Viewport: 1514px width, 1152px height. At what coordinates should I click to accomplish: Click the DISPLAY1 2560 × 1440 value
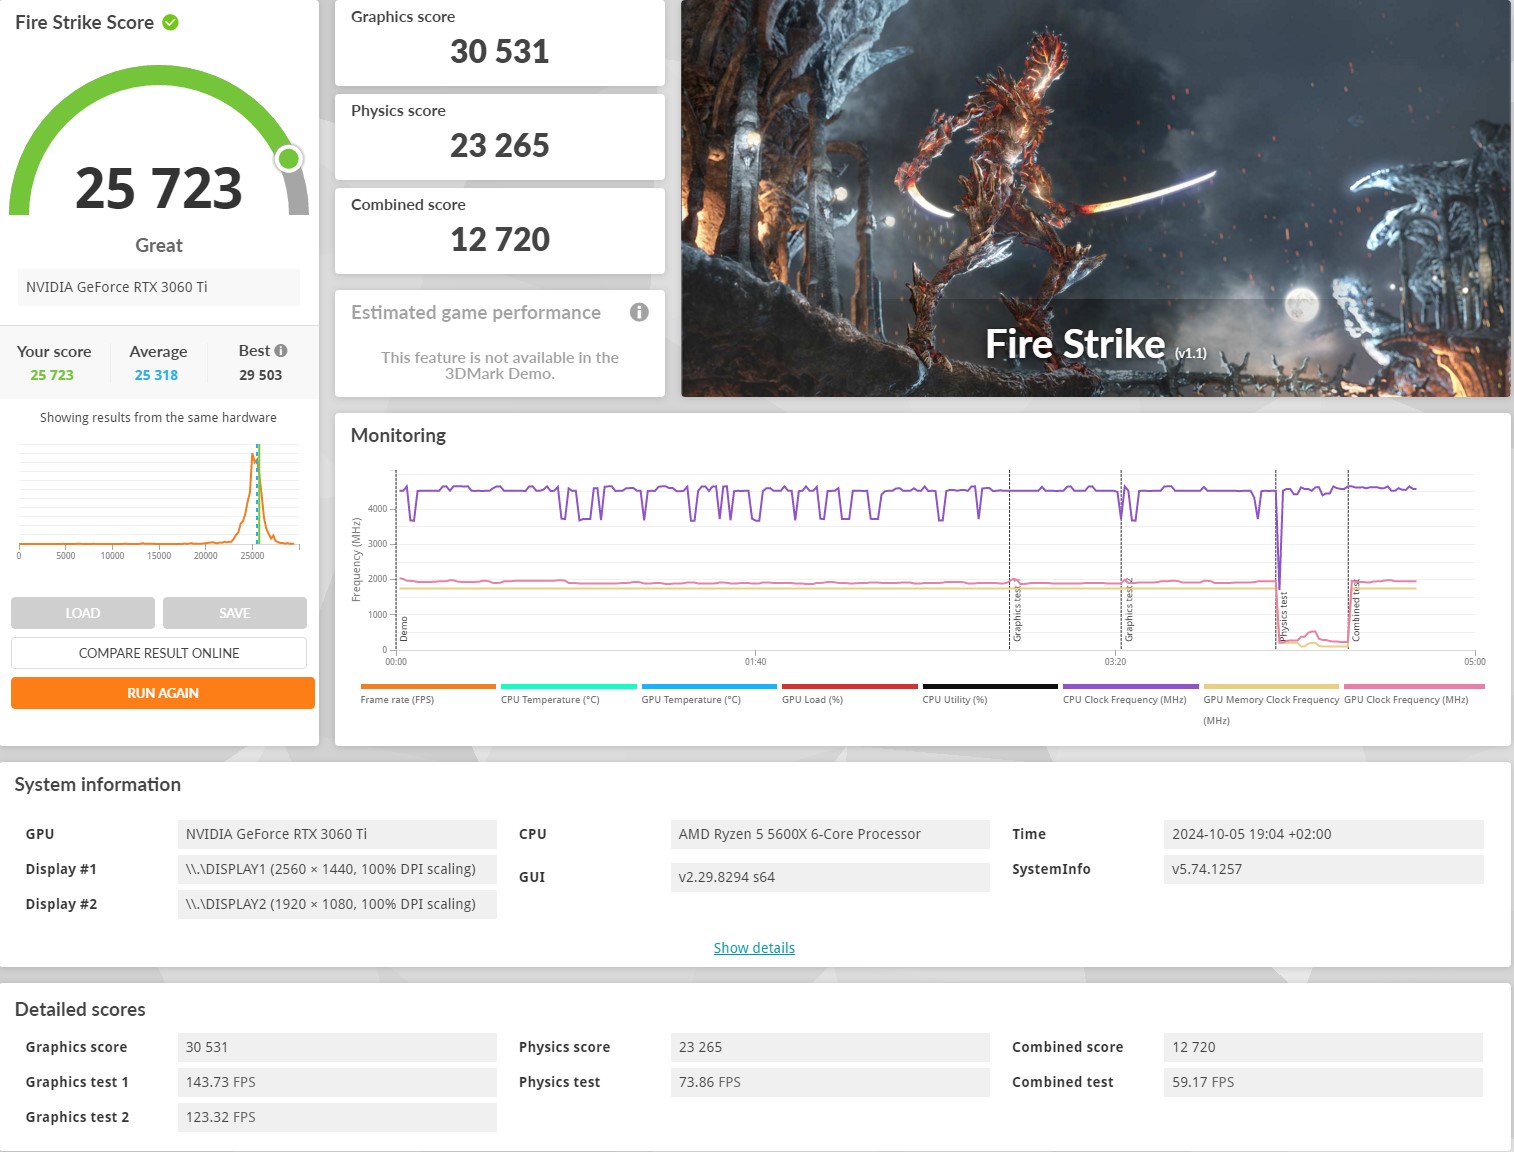[337, 869]
